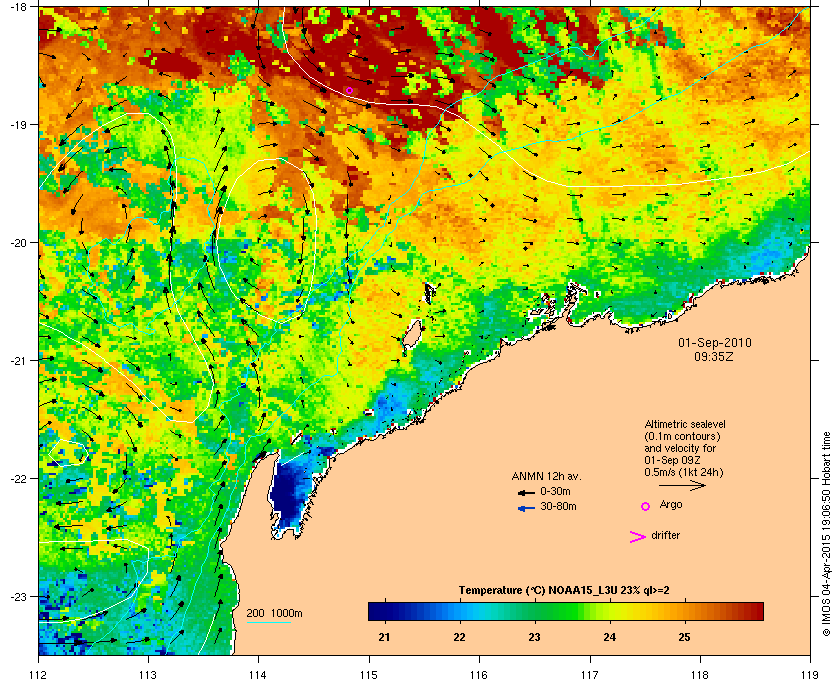This screenshot has height=680, width=840.
Task: Click the 'drifter' legend label
Action: [x=665, y=535]
